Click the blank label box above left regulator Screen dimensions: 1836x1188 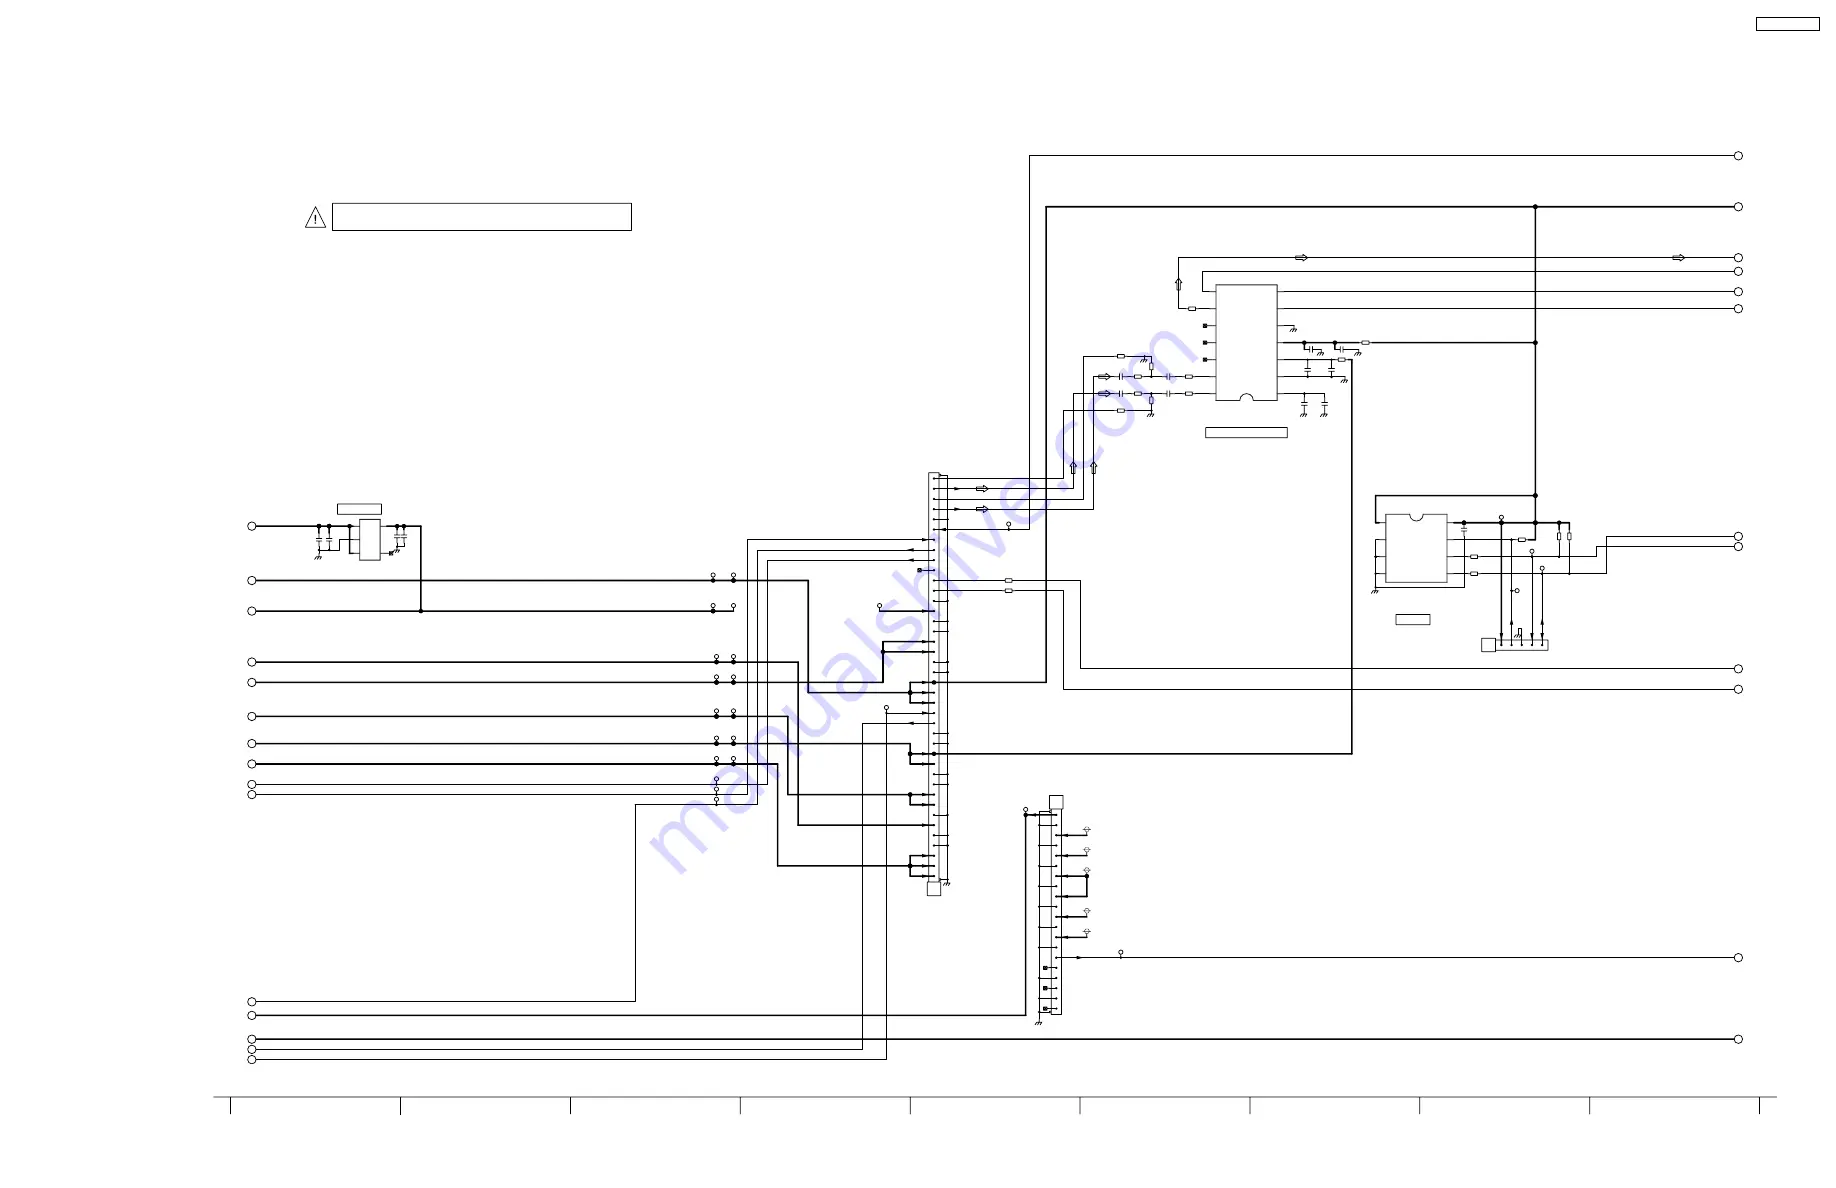pos(359,510)
